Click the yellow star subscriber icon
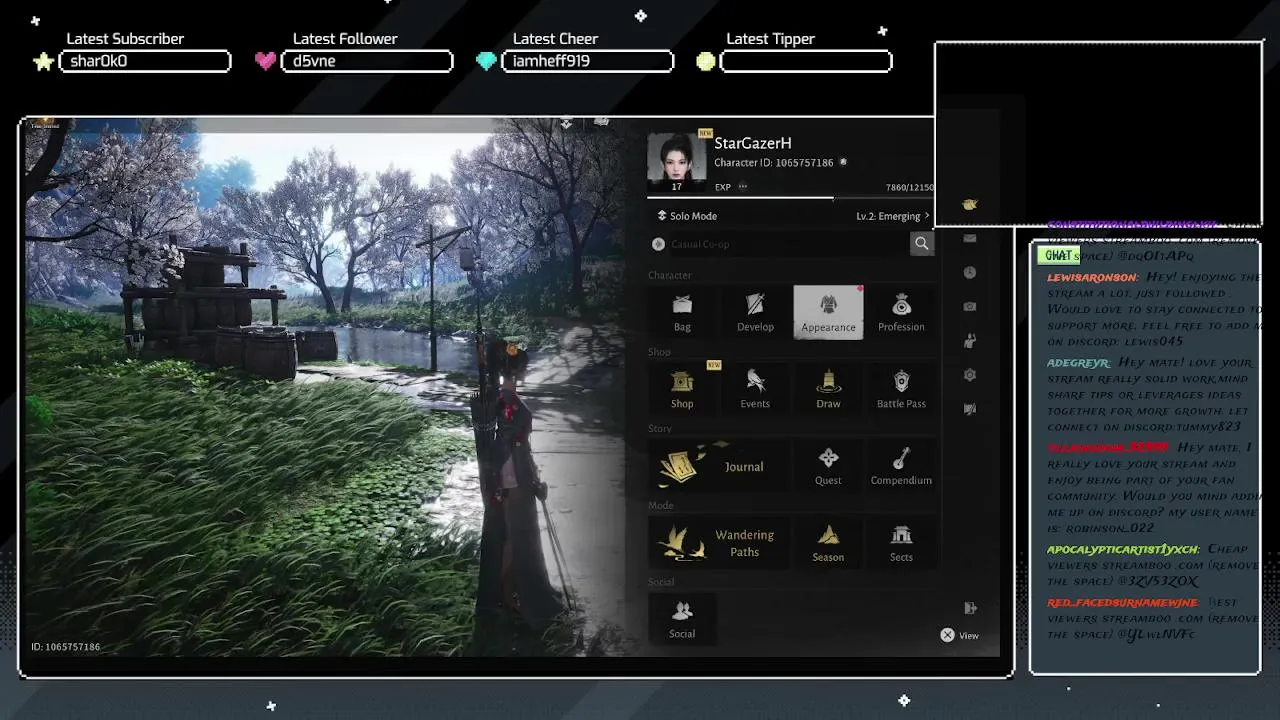Screen dimensions: 1280x720 [x=43, y=61]
